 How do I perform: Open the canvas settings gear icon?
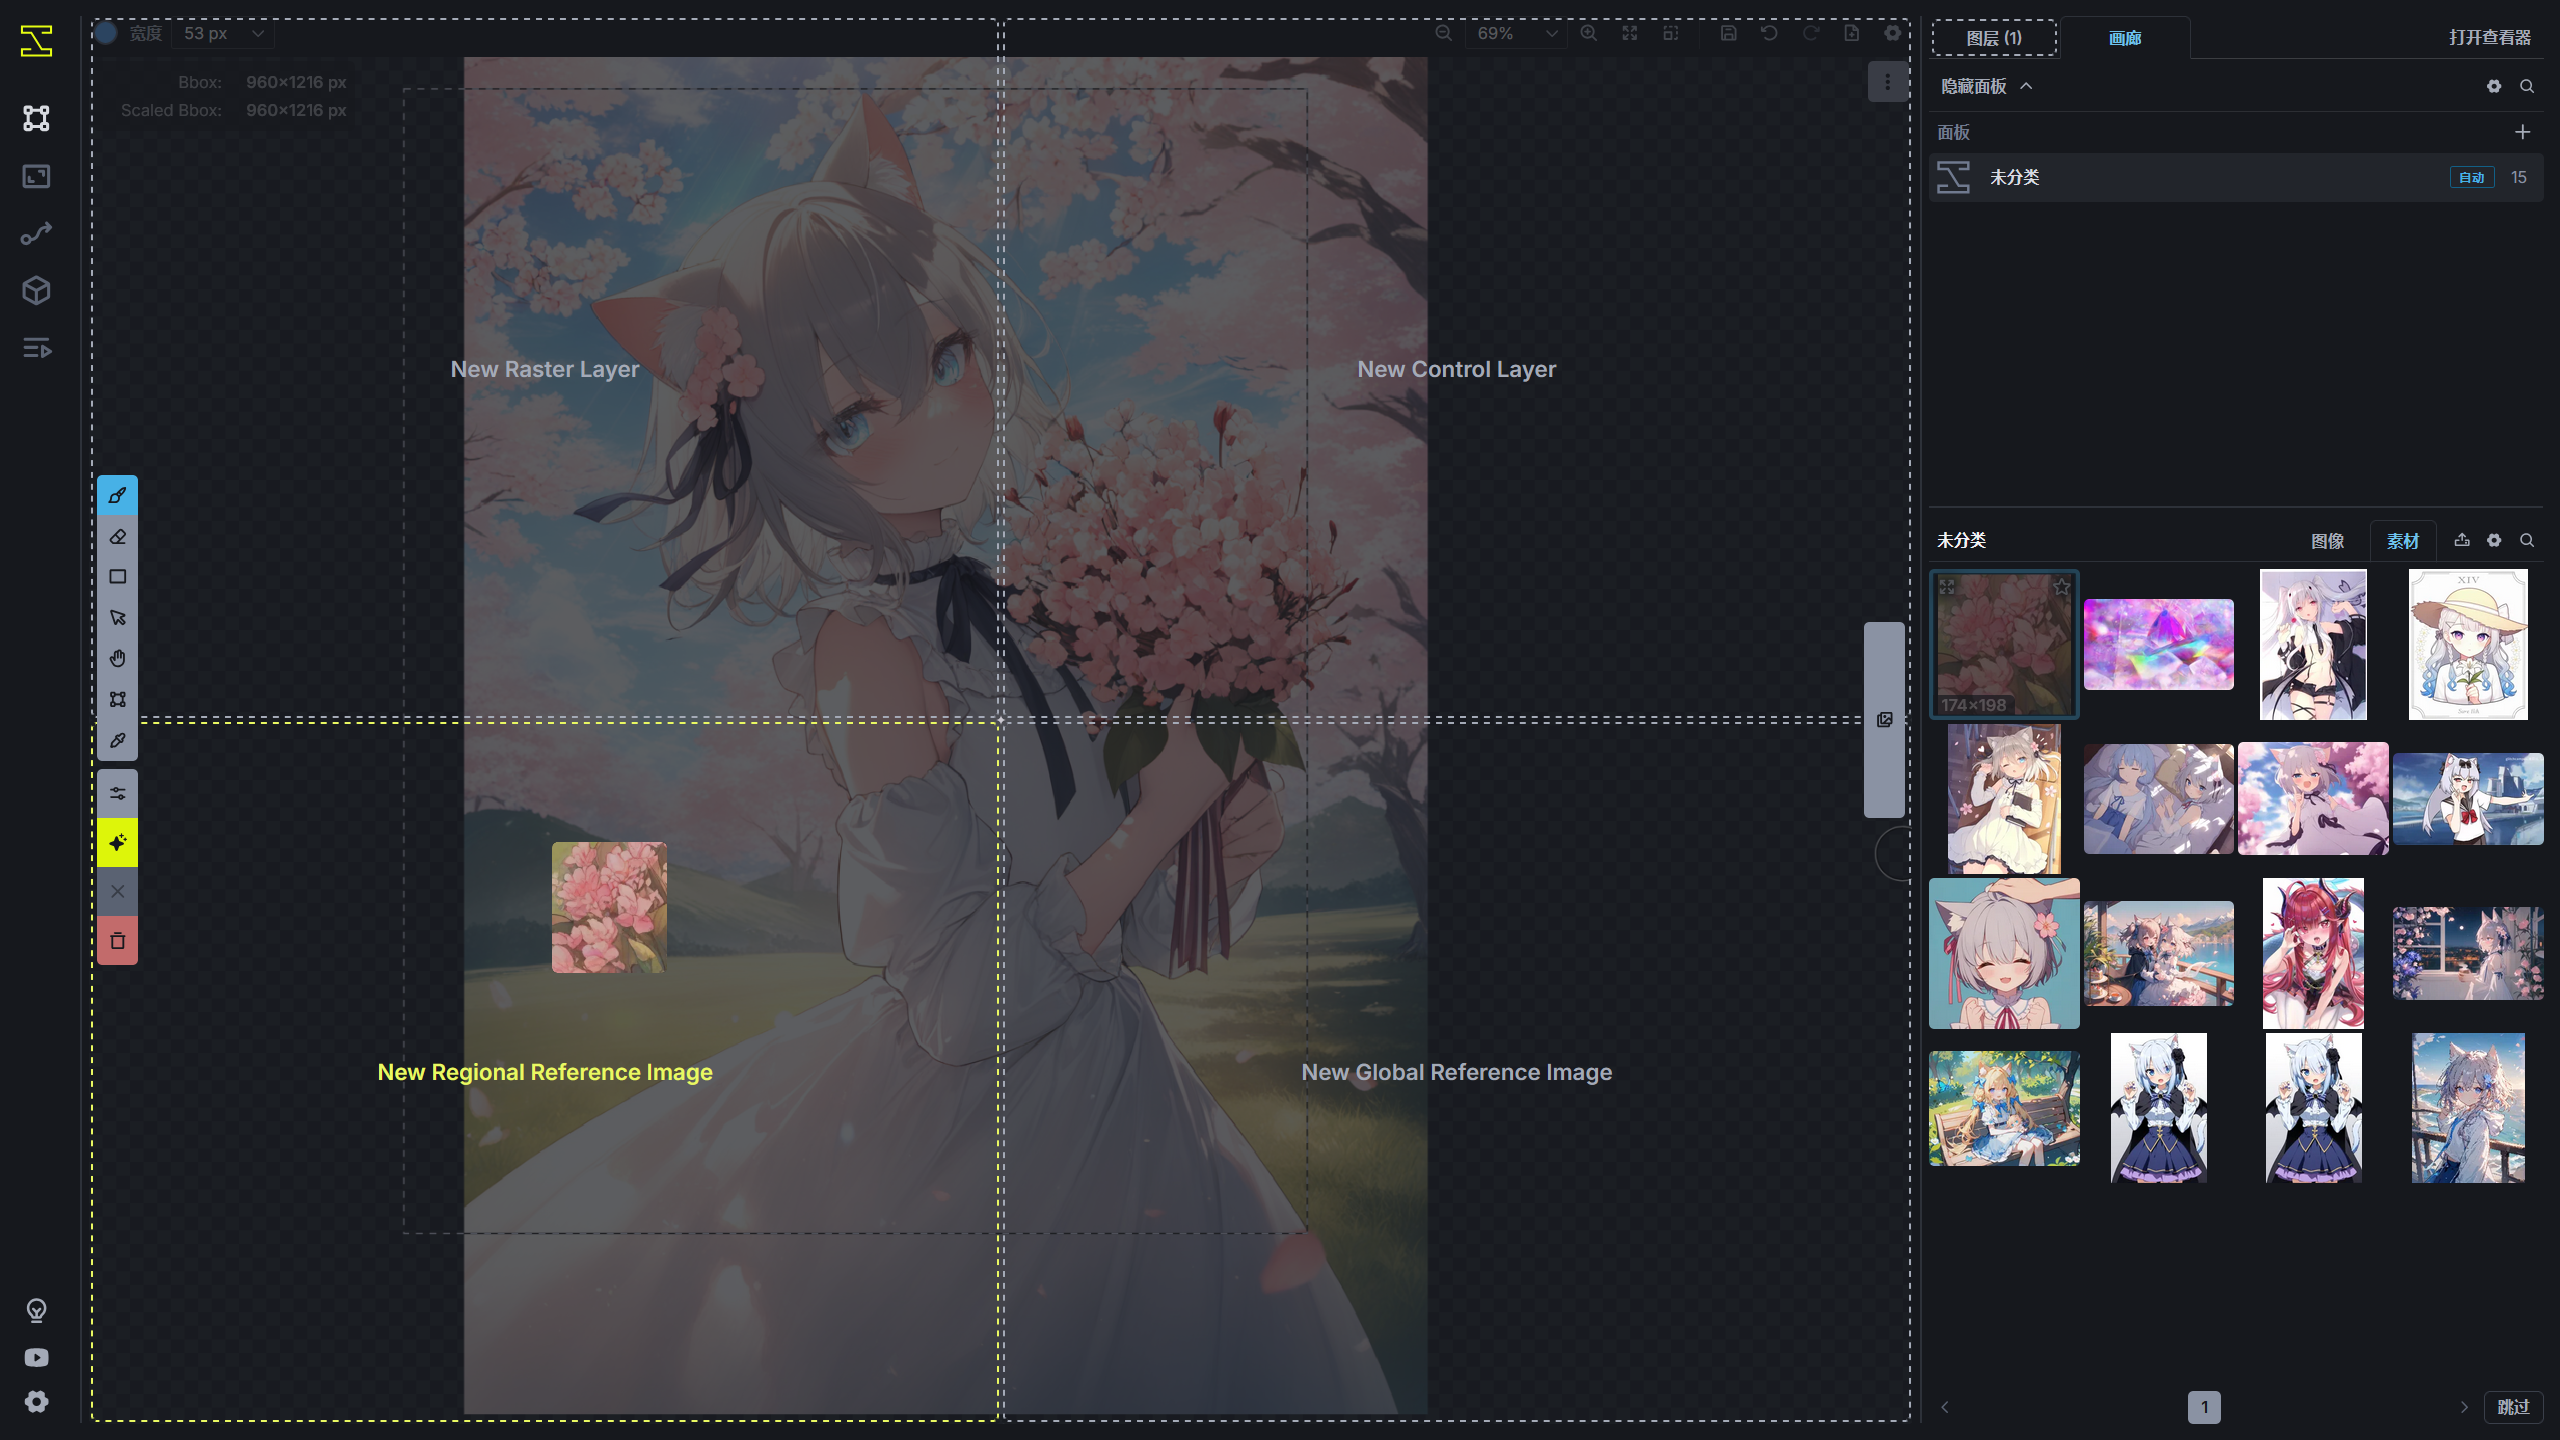(1891, 33)
